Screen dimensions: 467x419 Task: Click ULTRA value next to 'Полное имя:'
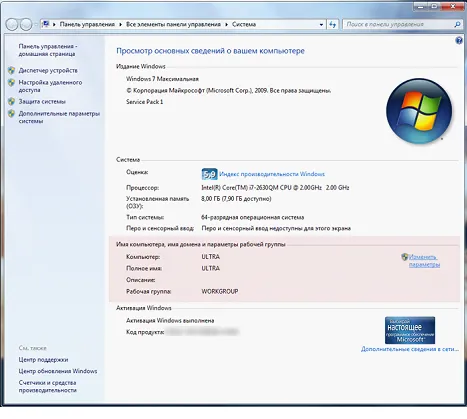[x=211, y=268]
